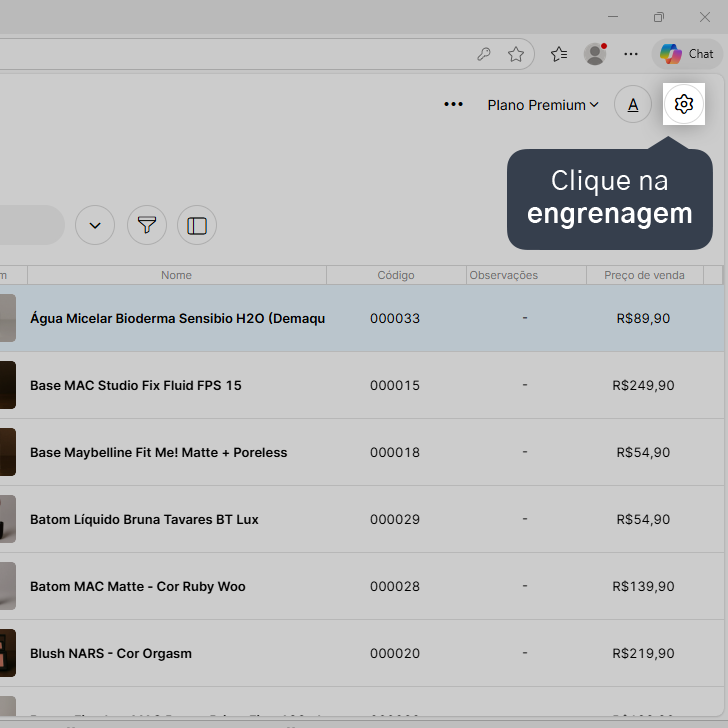This screenshot has height=728, width=728.
Task: Click the settings gear icon
Action: (x=683, y=104)
